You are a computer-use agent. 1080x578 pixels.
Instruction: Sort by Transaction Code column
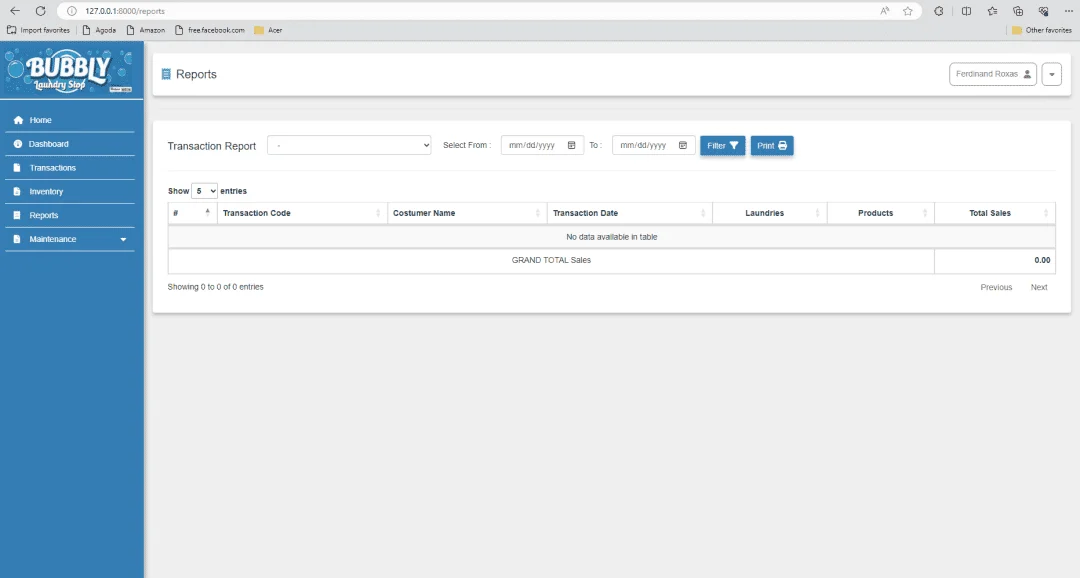point(302,213)
